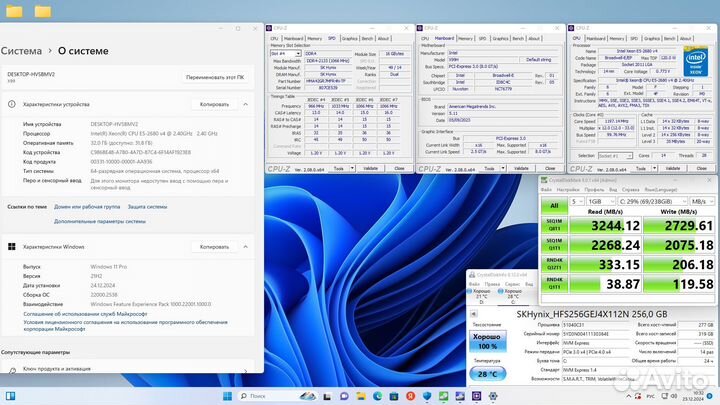The image size is (720, 405).
Task: Open Ключ продукта и активация entry
Action: tap(127, 369)
